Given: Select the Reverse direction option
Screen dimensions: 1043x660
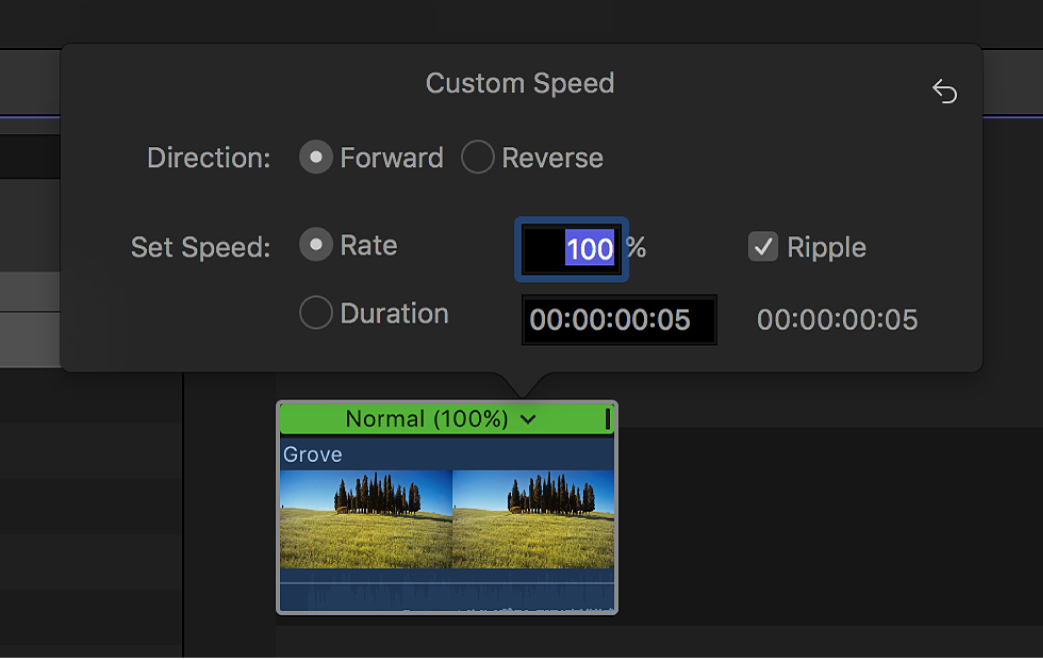Looking at the screenshot, I should [478, 158].
